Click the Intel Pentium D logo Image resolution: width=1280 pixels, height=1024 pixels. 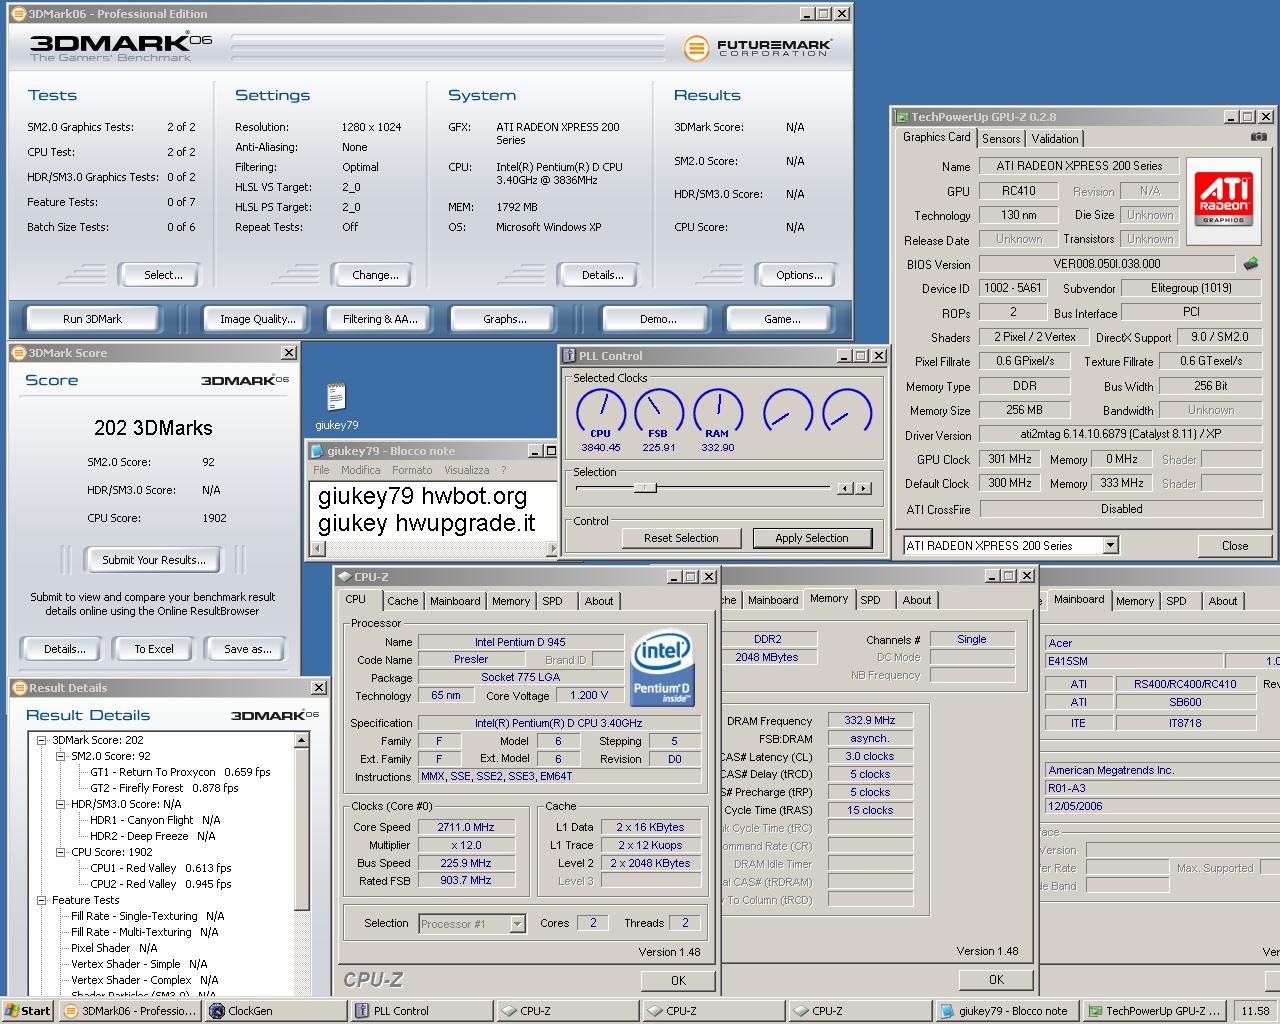pos(661,667)
